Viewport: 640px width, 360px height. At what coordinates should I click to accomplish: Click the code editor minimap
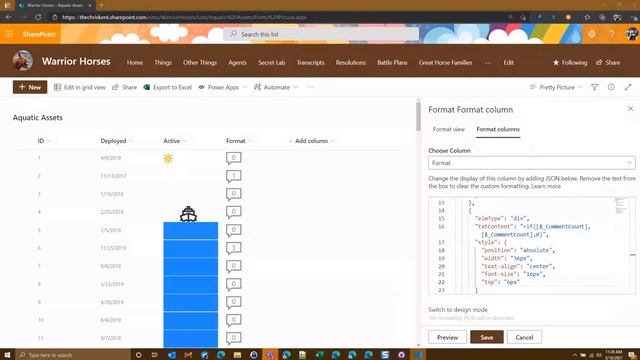click(621, 205)
